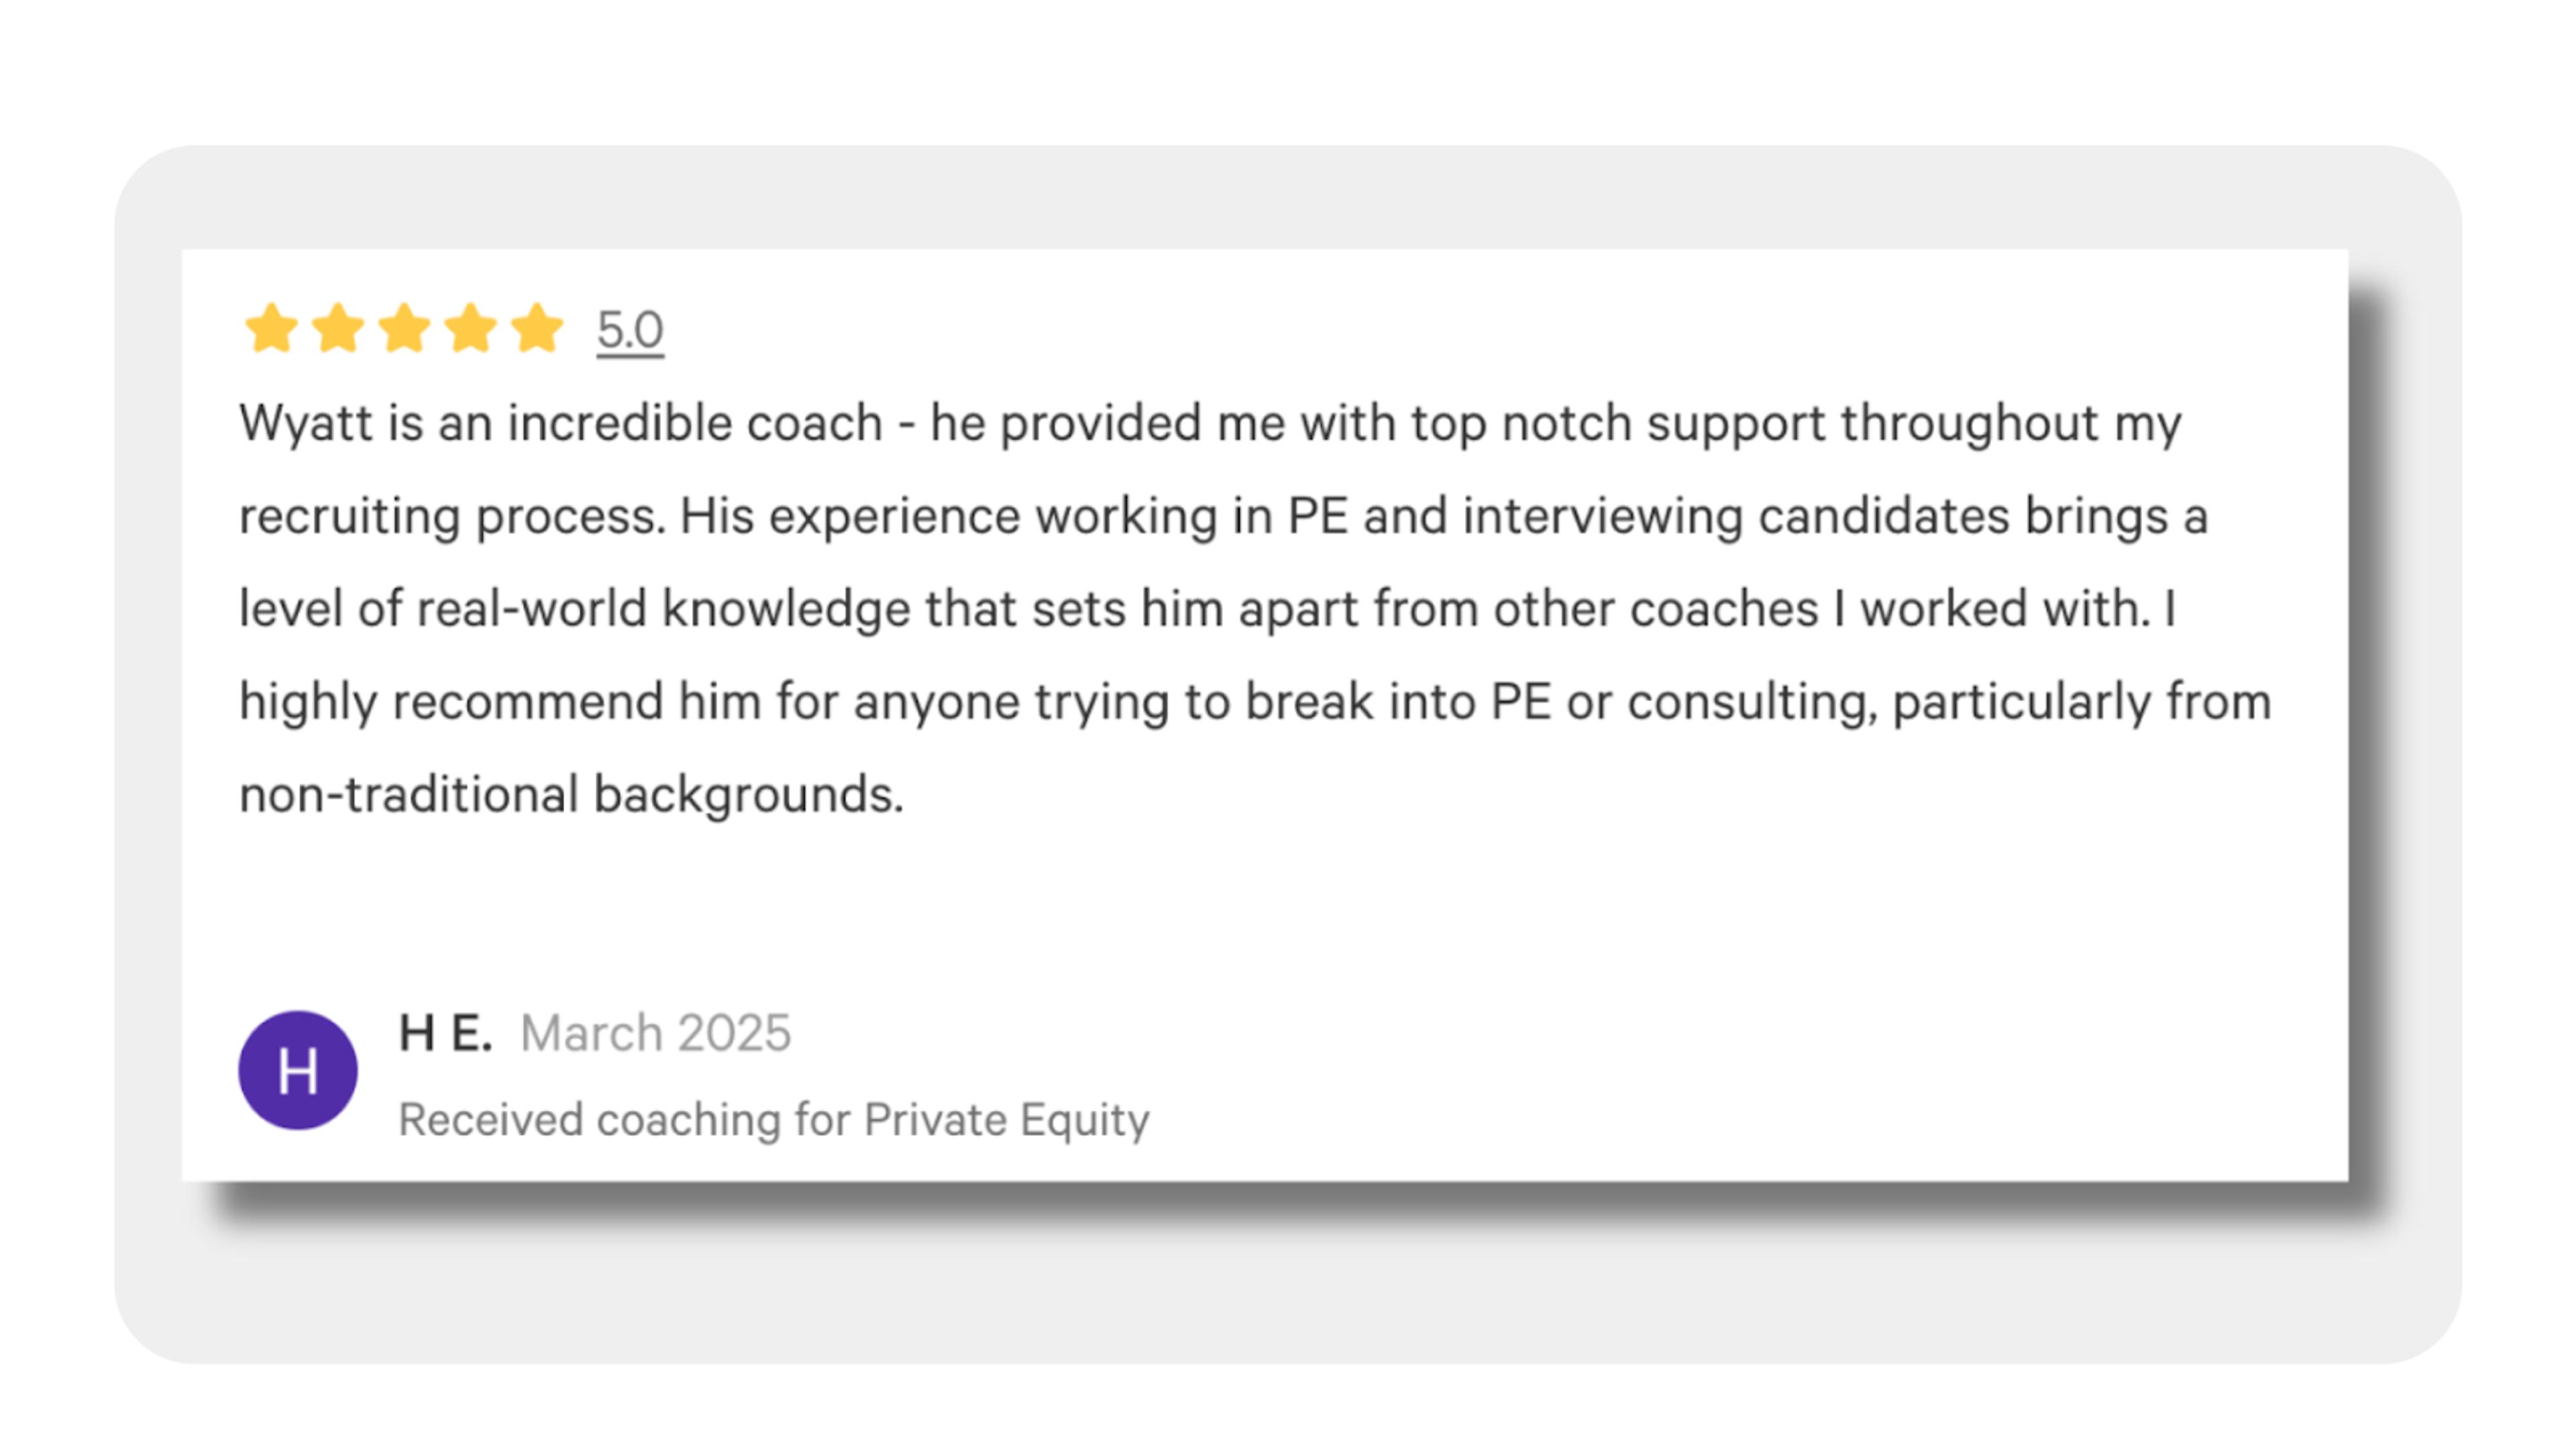Open the underlined 5.0 rating link
2576x1449 pixels.
pyautogui.click(x=630, y=330)
